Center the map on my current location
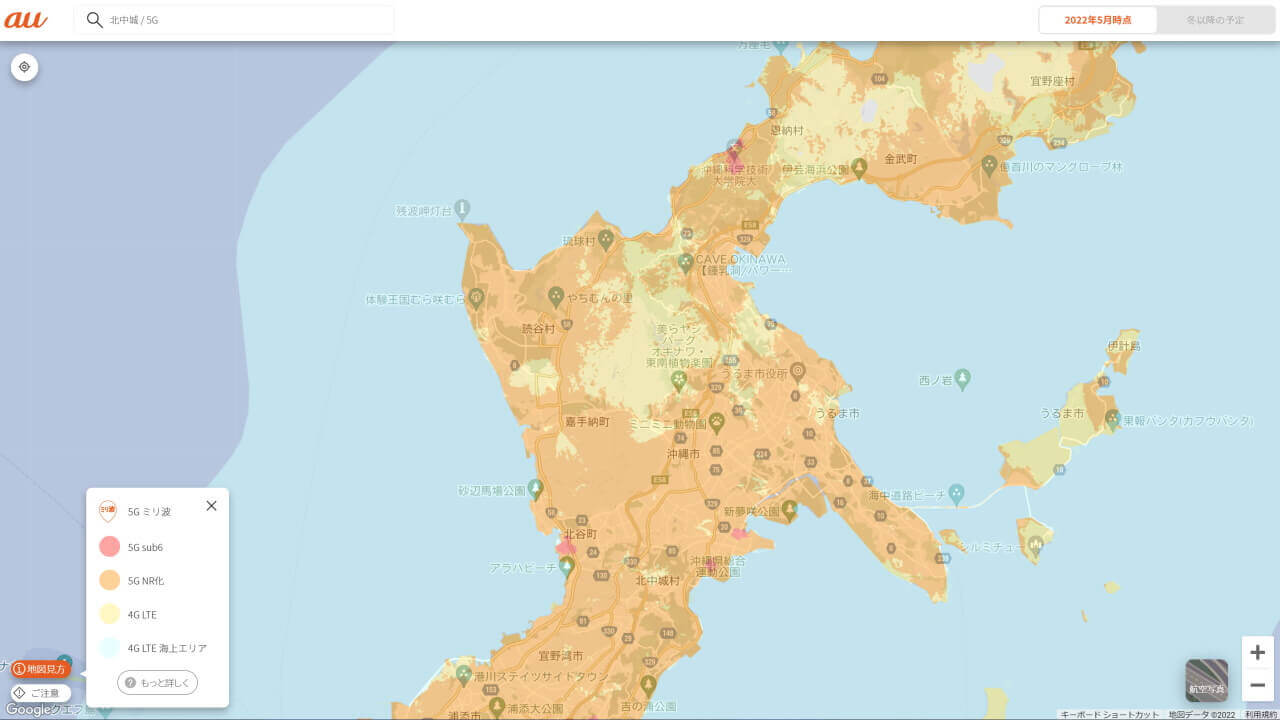This screenshot has height=720, width=1280. (25, 67)
